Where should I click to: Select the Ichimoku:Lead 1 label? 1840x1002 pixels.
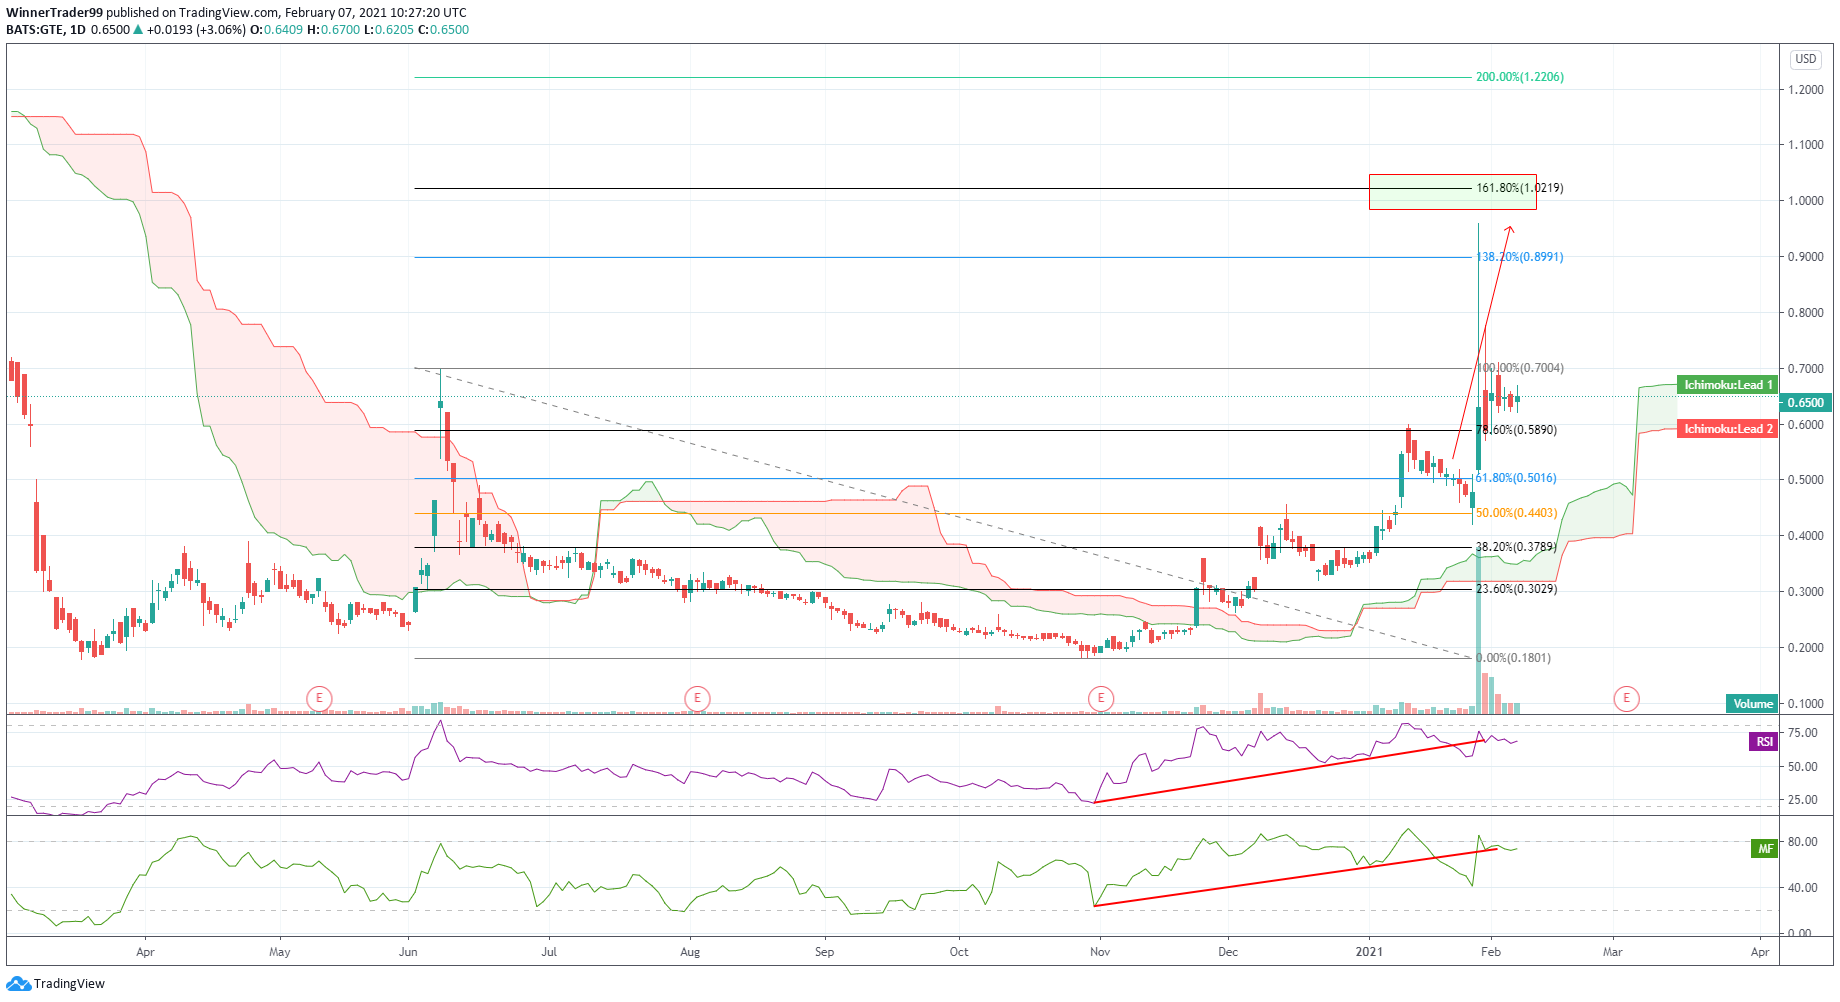[x=1727, y=385]
